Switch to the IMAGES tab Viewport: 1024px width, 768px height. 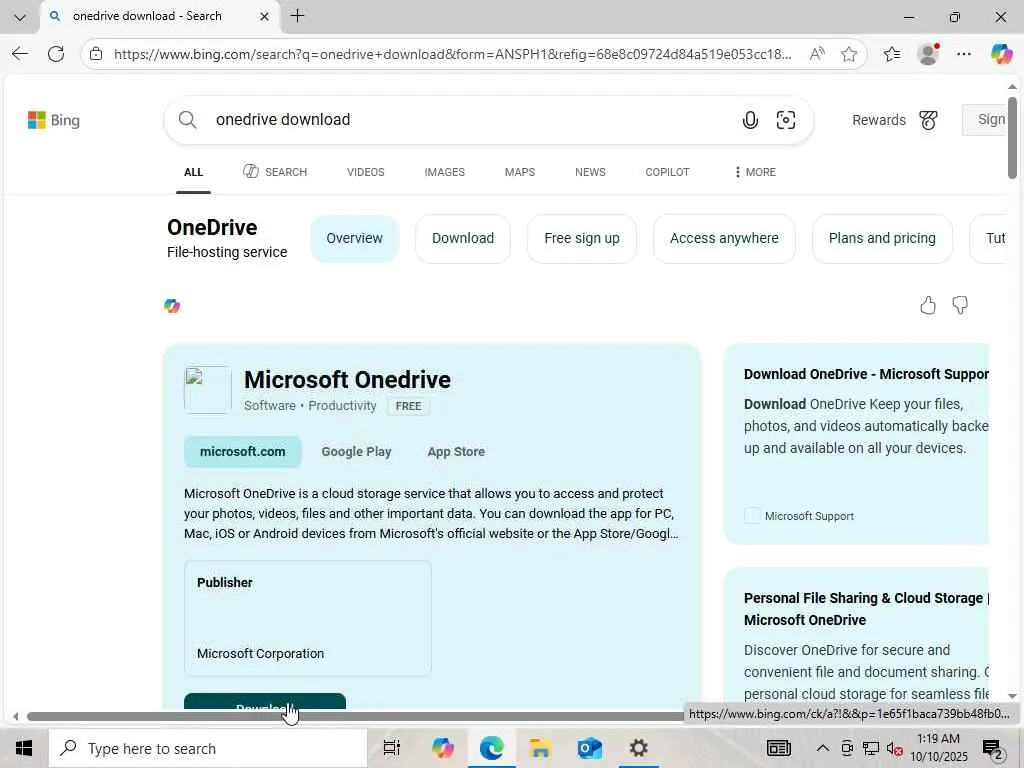pyautogui.click(x=445, y=172)
